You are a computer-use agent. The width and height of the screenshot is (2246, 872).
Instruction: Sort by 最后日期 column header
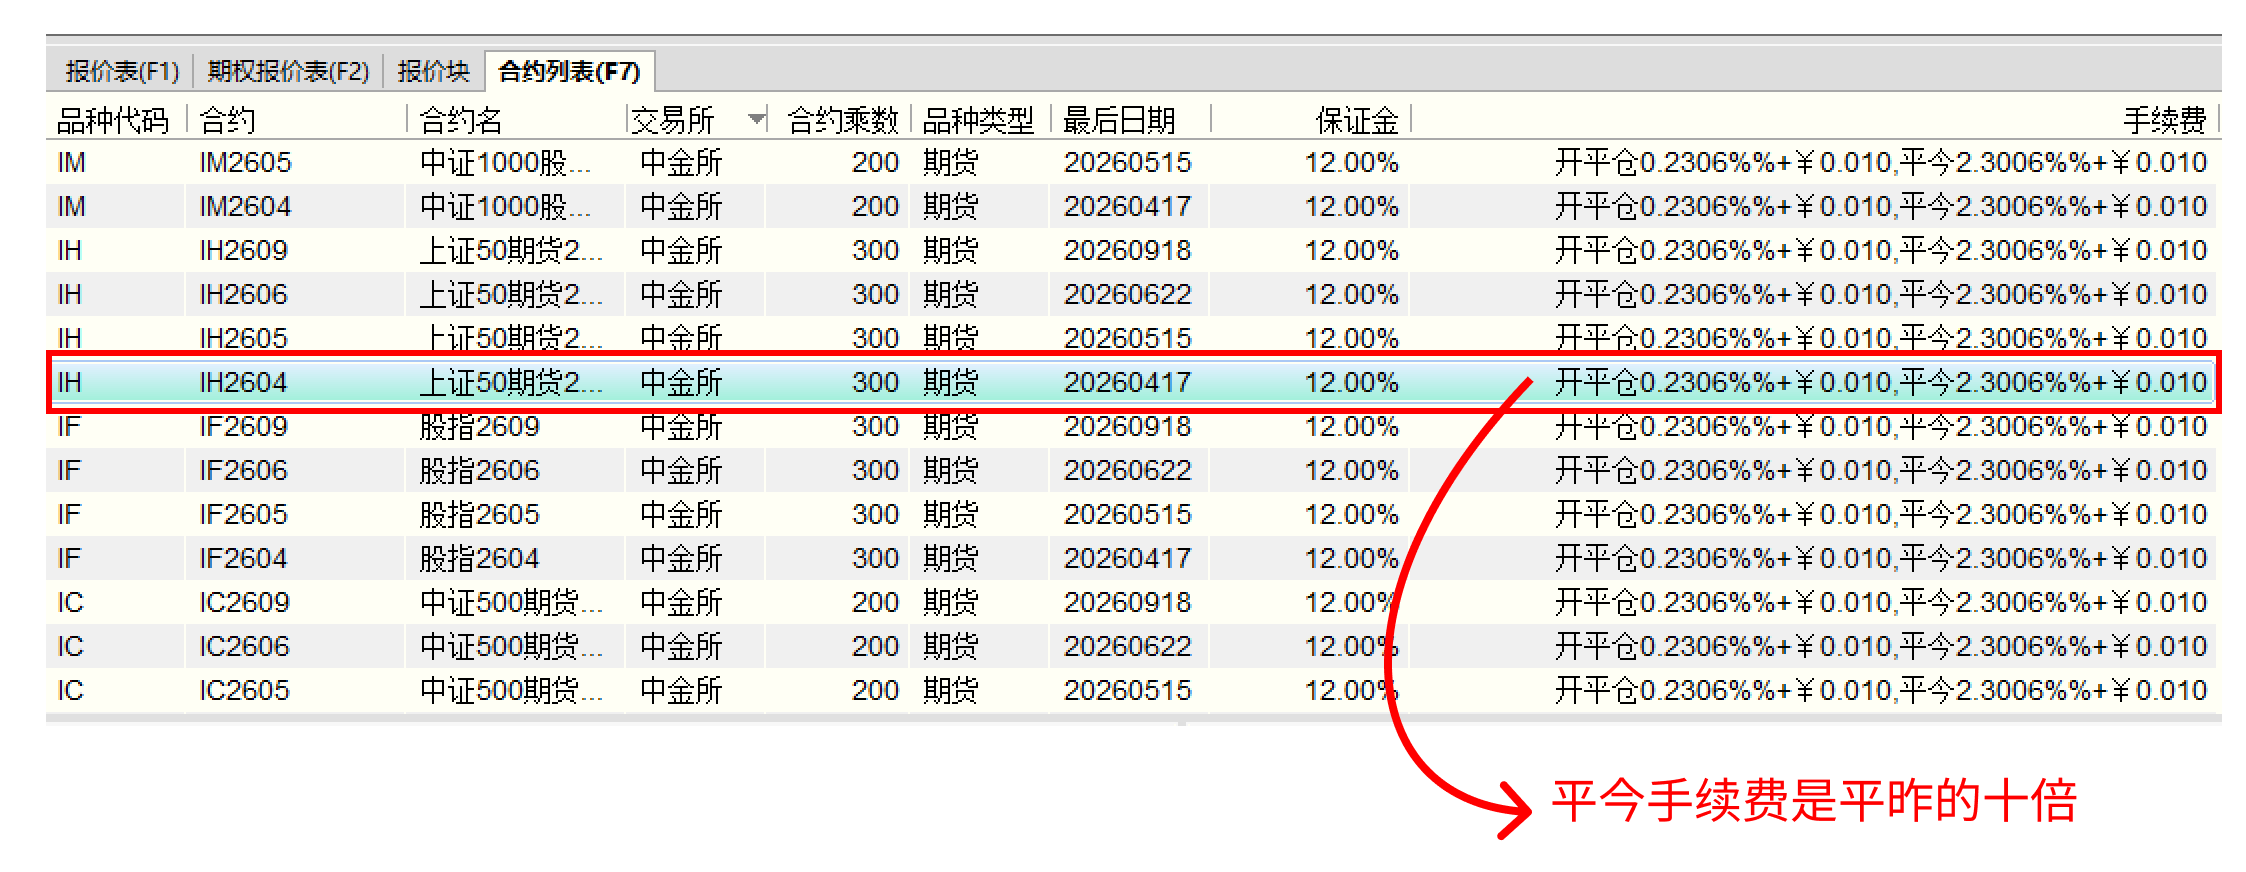click(1119, 121)
